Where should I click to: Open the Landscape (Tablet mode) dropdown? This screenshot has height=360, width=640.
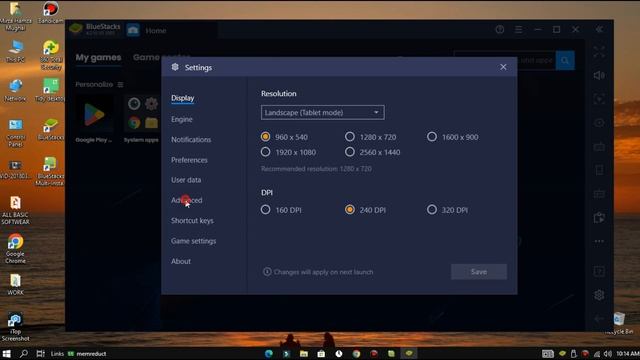click(322, 113)
